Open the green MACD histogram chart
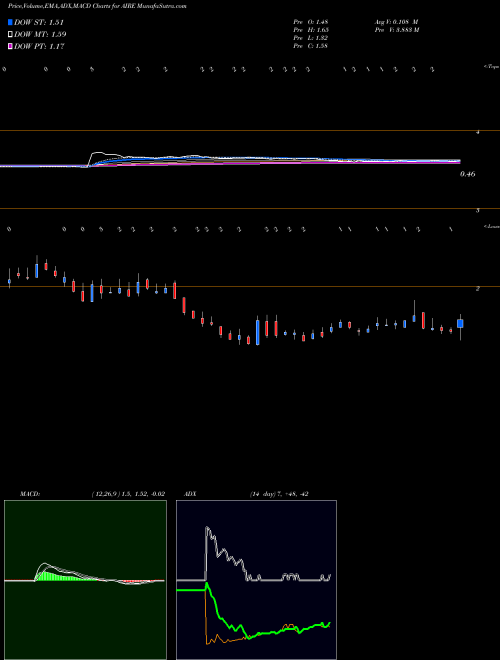This screenshot has width=500, height=660. pyautogui.click(x=85, y=580)
